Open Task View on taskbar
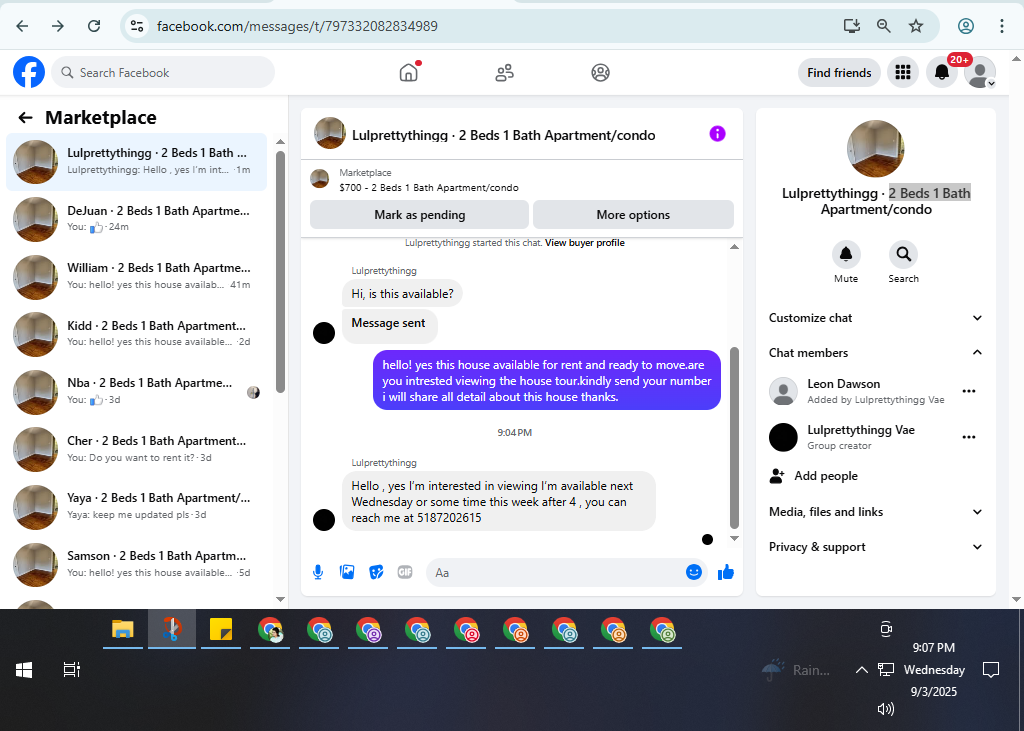 (x=71, y=670)
